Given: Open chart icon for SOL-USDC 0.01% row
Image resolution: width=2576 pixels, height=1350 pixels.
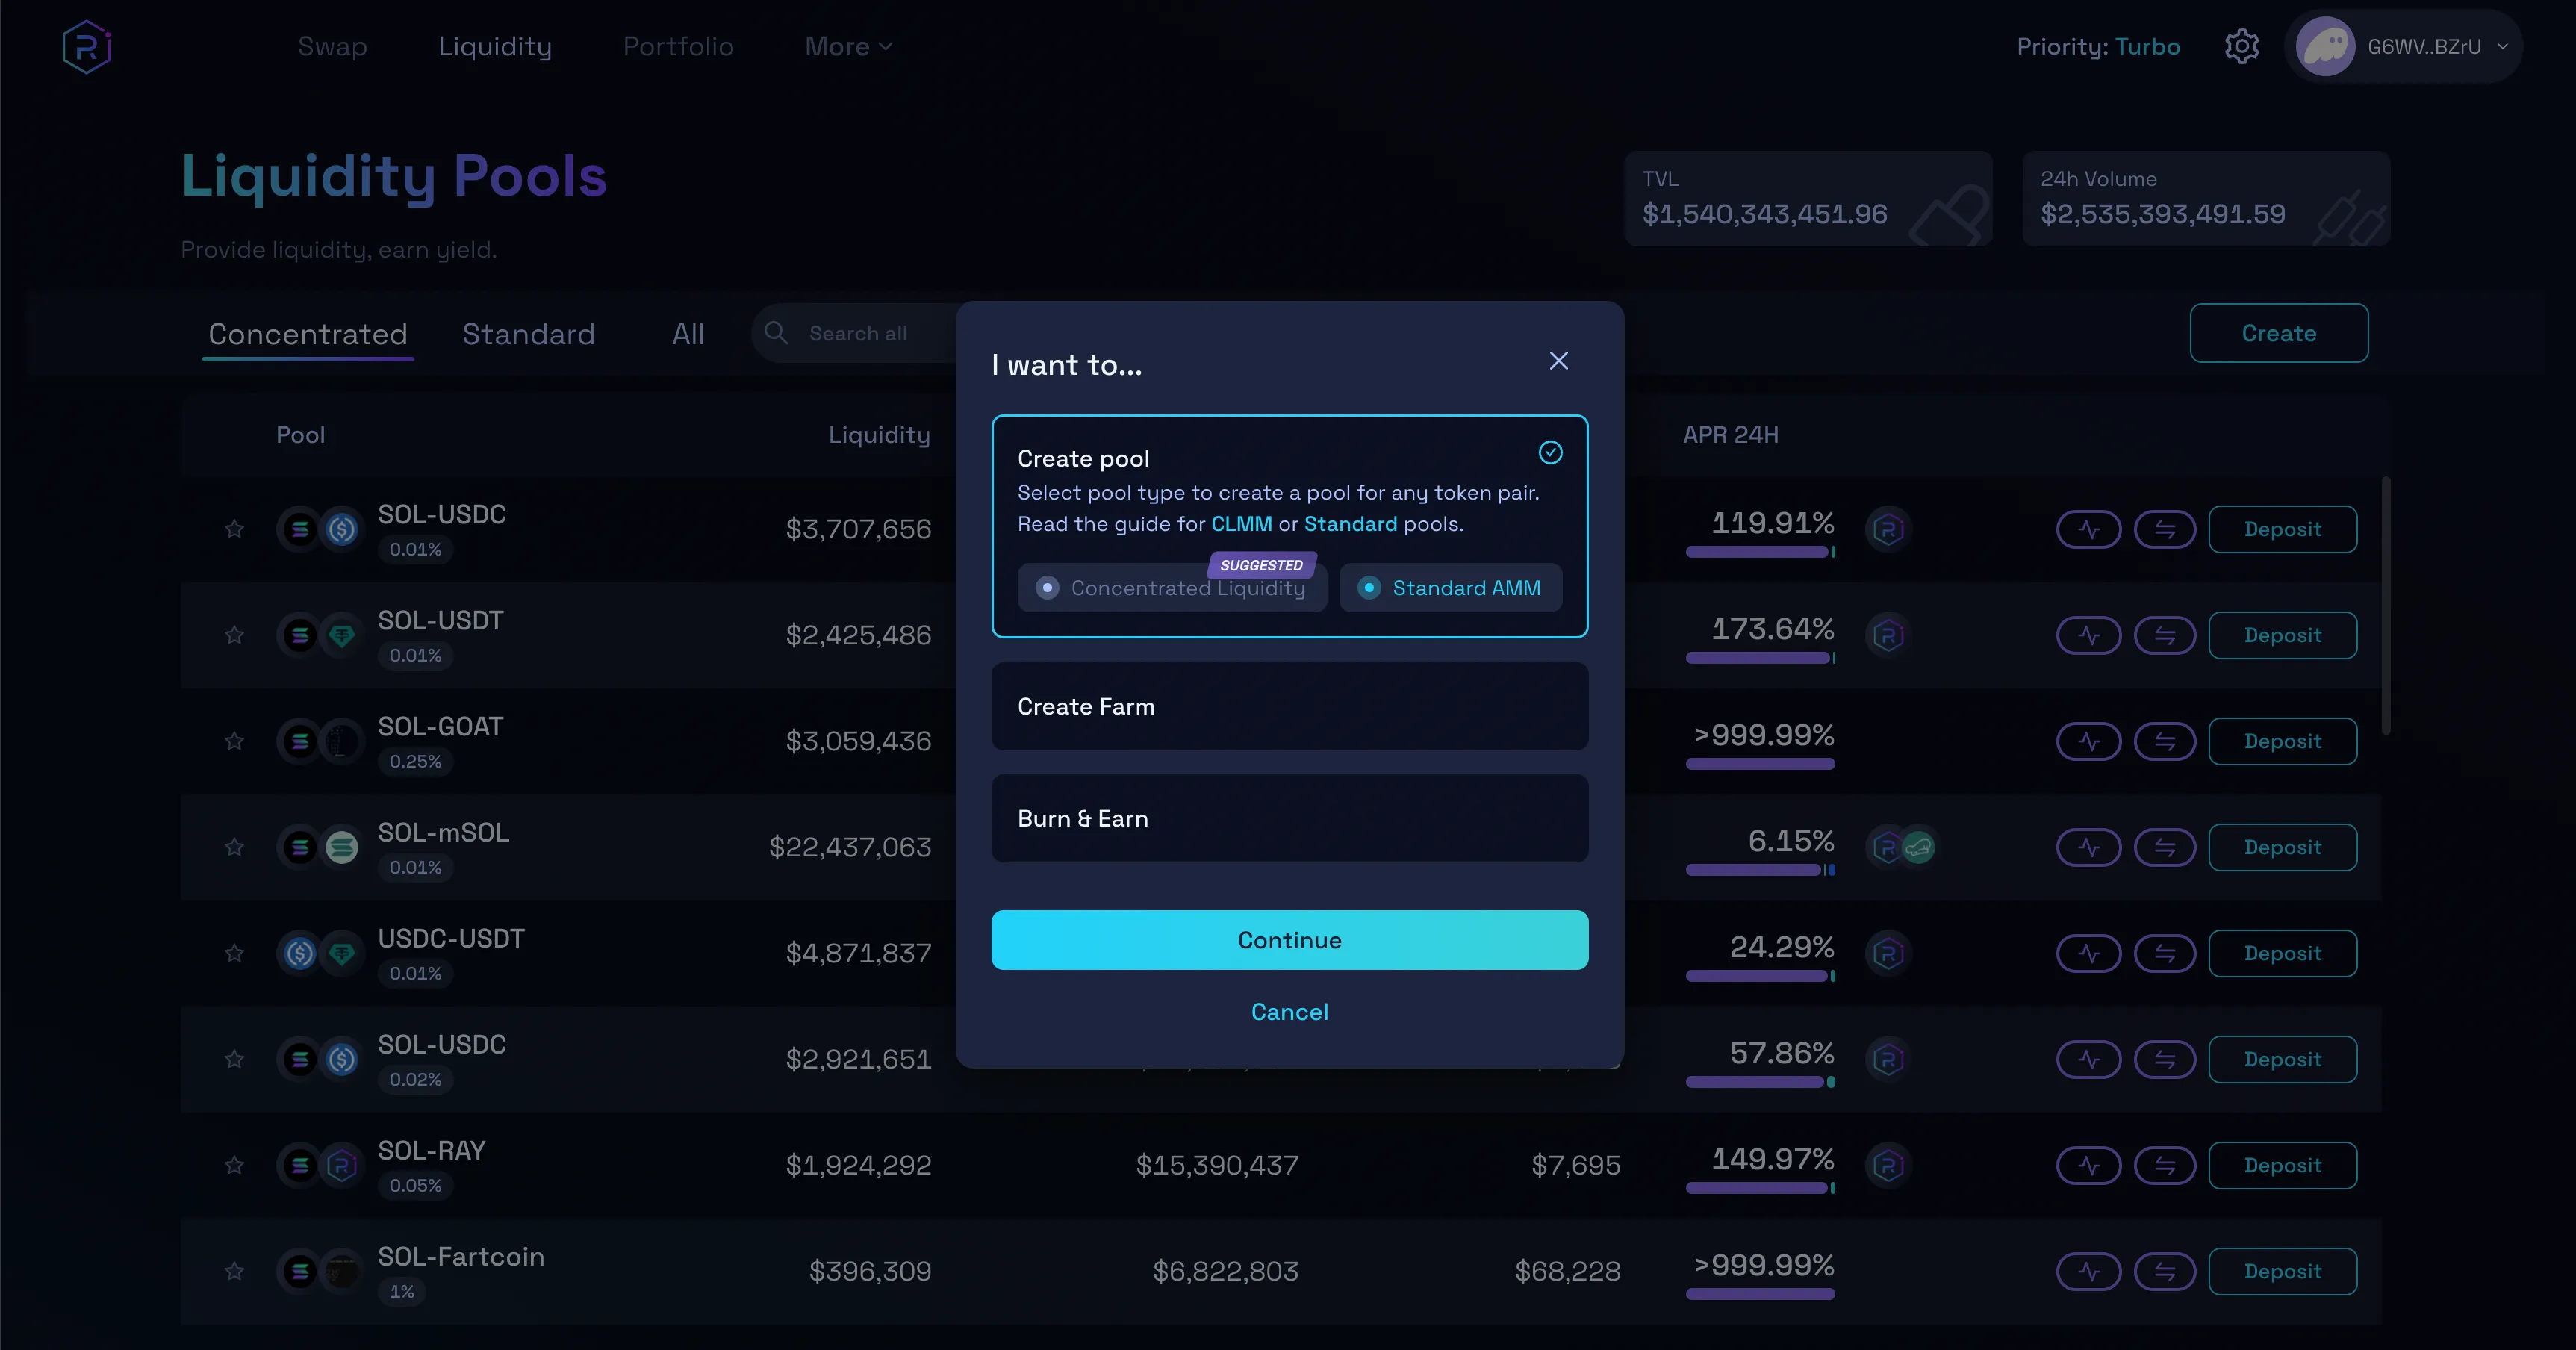Looking at the screenshot, I should [2088, 529].
